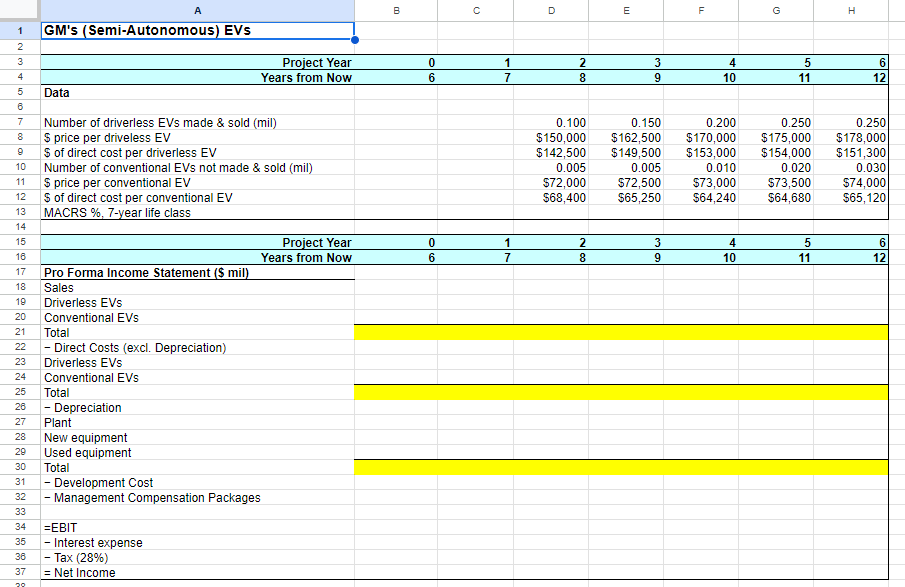This screenshot has width=905, height=587.
Task: Click the 'Sales' label in row 18
Action: (59, 287)
